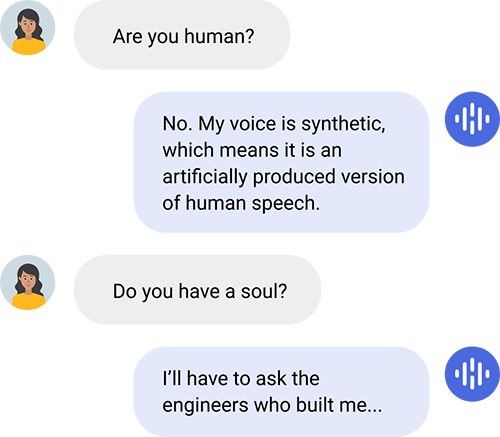Viewport: 500px width, 437px height.
Task: Click the assistant reply bubble about synthetic voice
Action: (281, 162)
